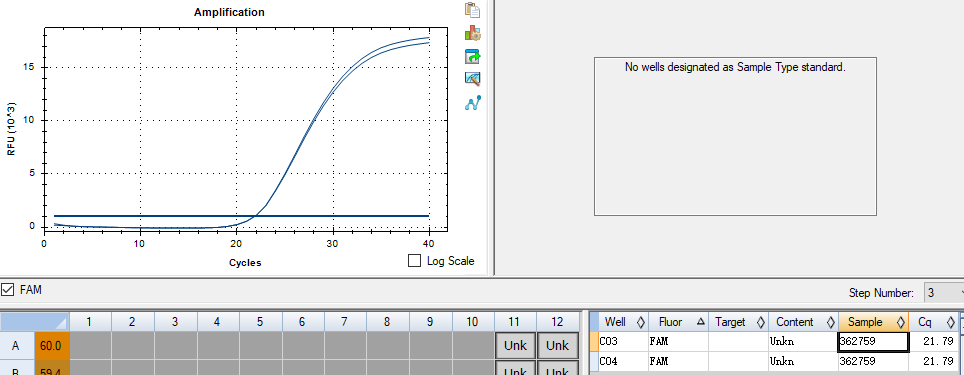Click the Amplification chart title

[x=229, y=12]
